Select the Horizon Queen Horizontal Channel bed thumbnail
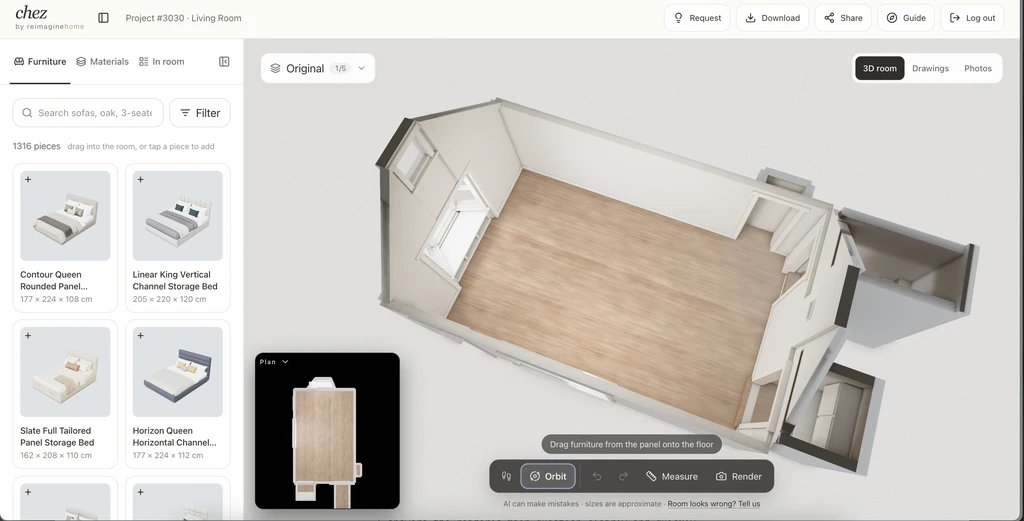The image size is (1024, 521). (178, 371)
